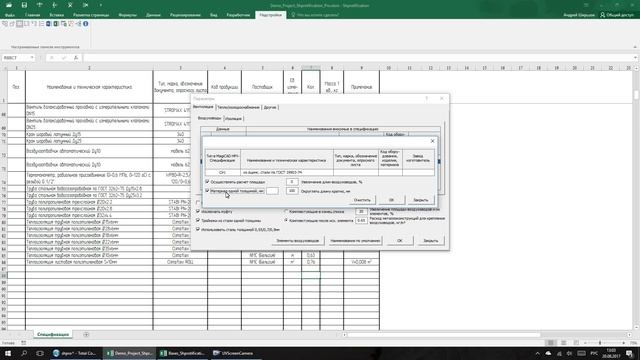
Task: Click Элементы воздуховодов button
Action: pos(297,241)
